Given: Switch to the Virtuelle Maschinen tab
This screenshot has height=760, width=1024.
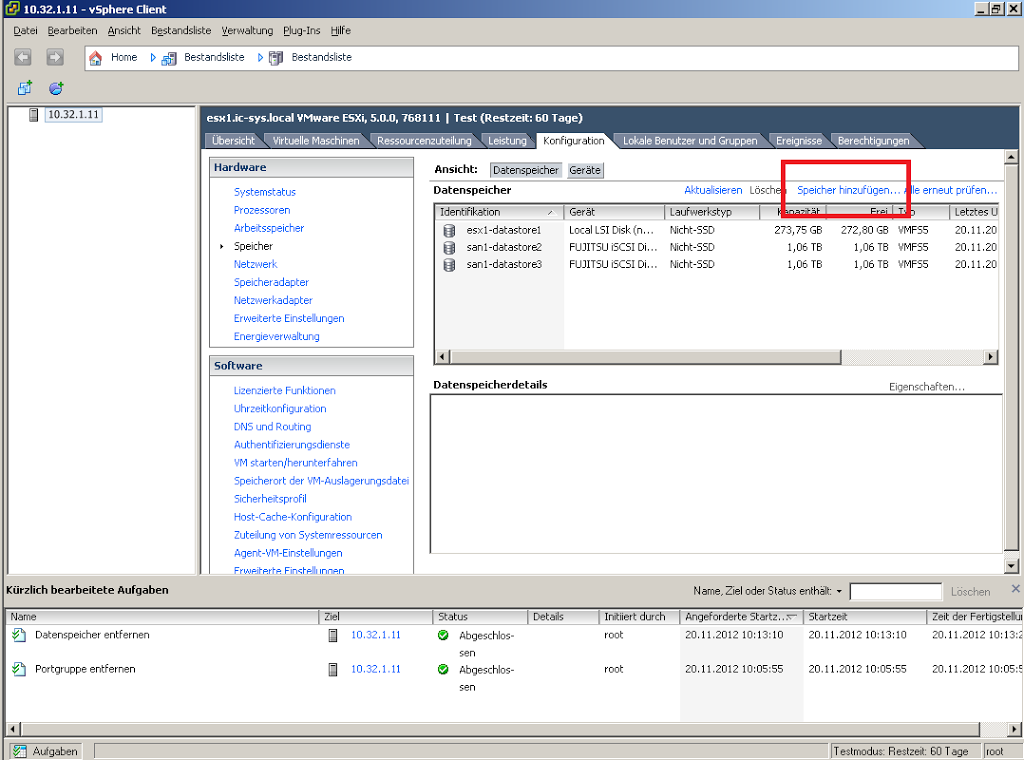Looking at the screenshot, I should pos(315,141).
